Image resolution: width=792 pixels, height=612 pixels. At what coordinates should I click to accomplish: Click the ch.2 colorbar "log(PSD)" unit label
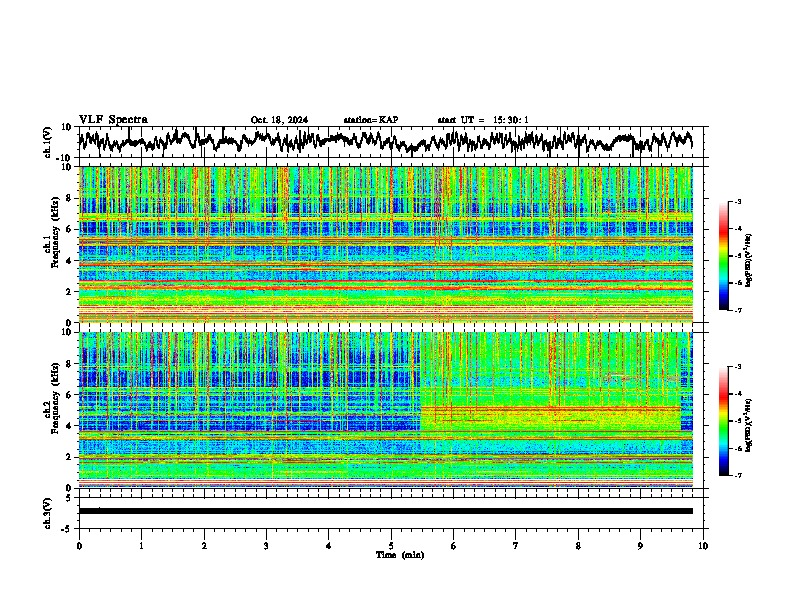pyautogui.click(x=748, y=426)
